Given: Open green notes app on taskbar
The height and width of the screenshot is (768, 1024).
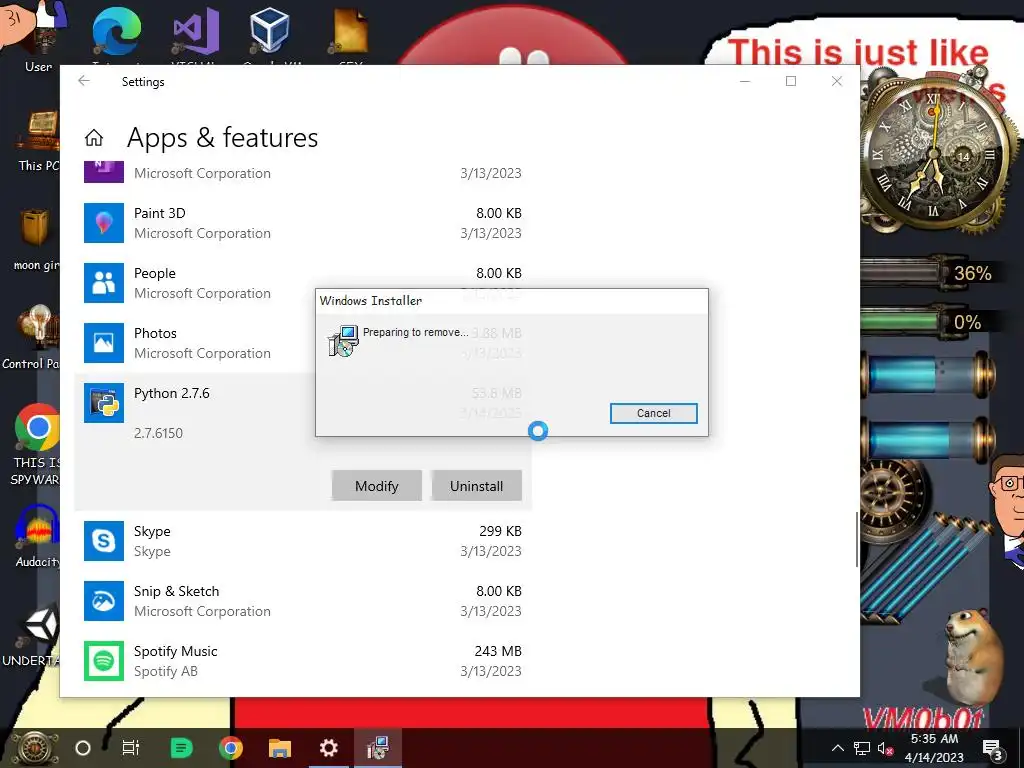Looking at the screenshot, I should click(181, 748).
